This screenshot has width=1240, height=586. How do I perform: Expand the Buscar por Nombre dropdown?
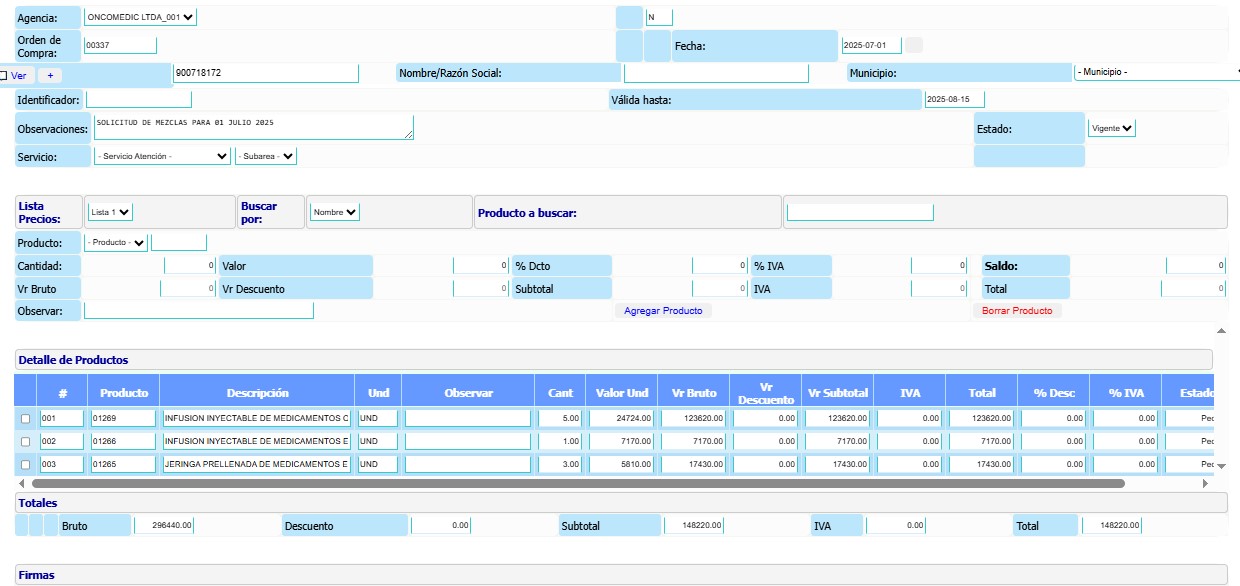pyautogui.click(x=334, y=212)
